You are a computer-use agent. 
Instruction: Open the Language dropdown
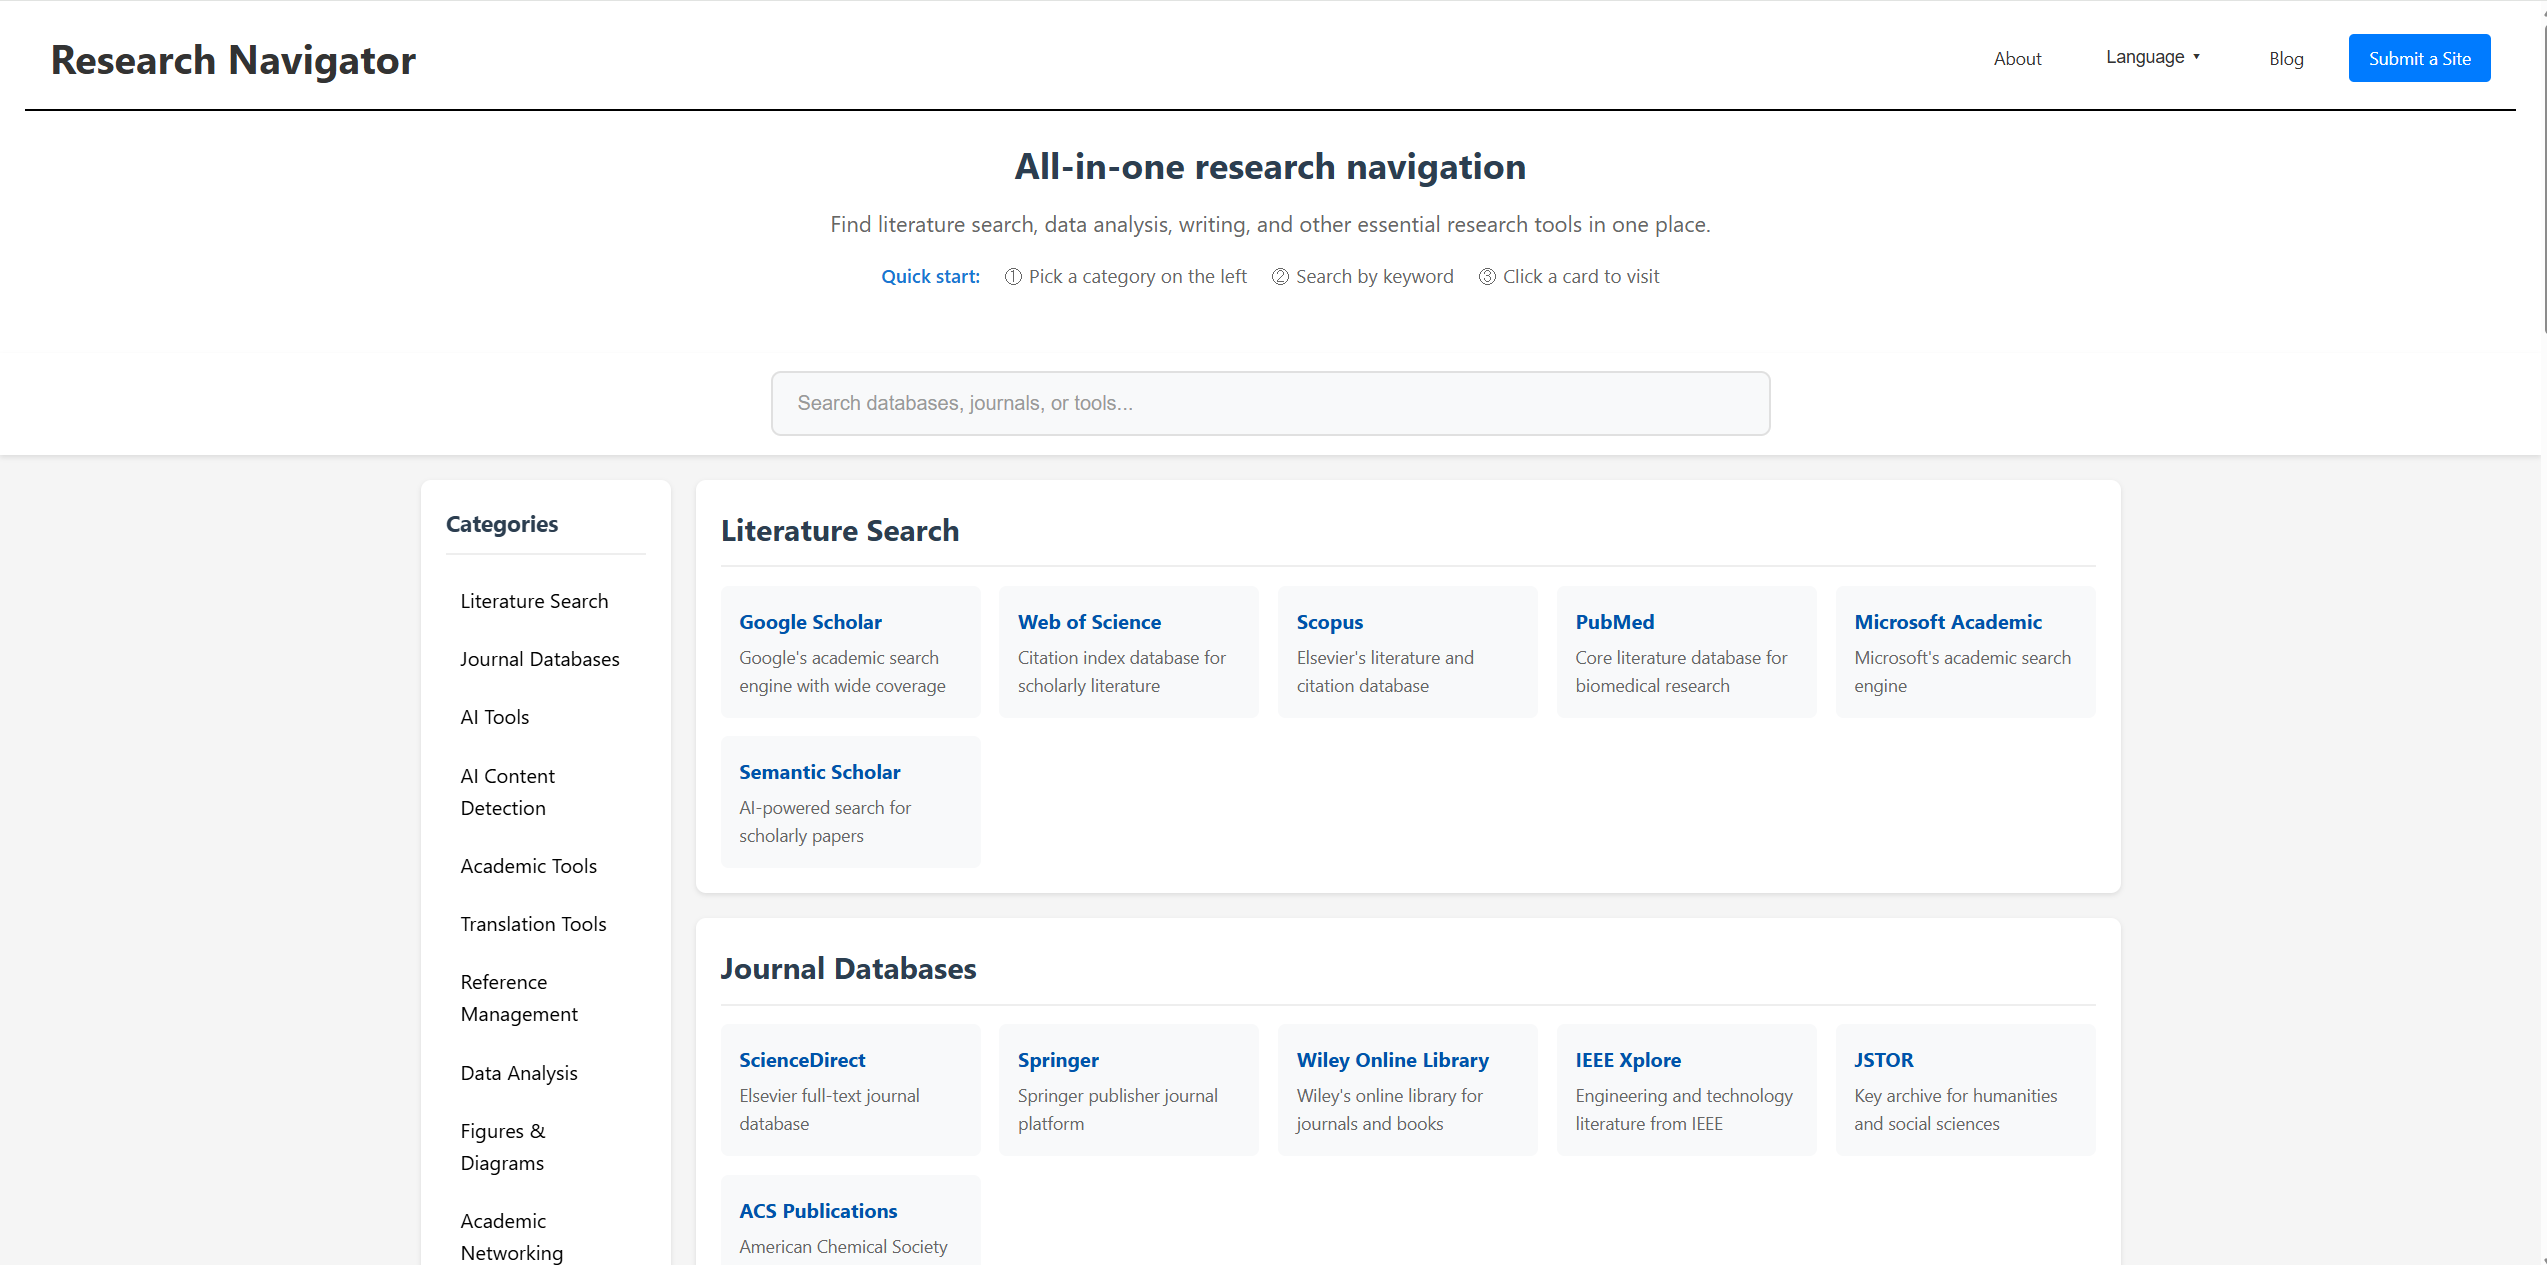(2152, 57)
